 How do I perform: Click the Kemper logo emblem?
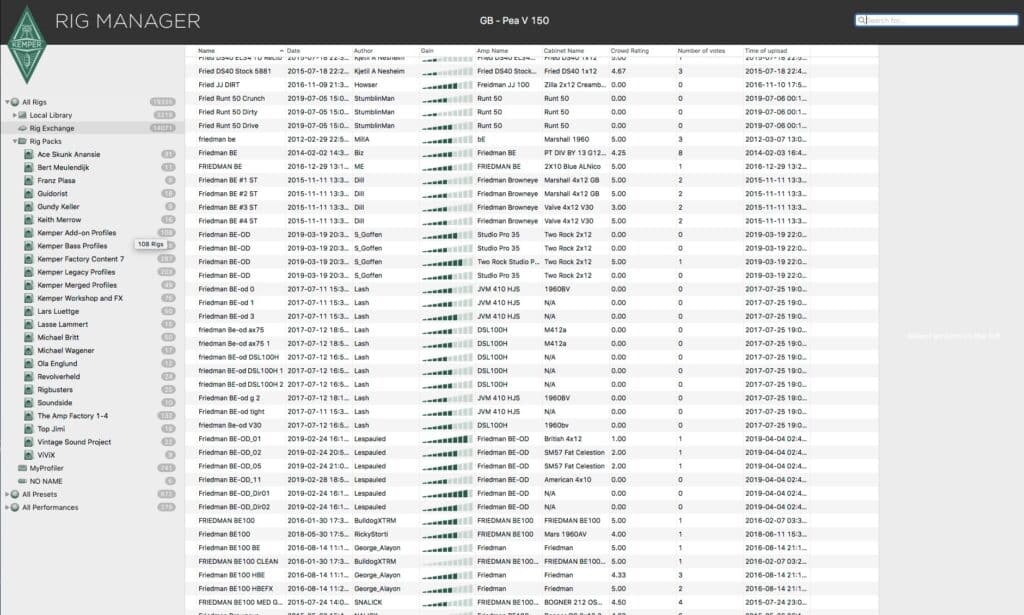click(27, 44)
